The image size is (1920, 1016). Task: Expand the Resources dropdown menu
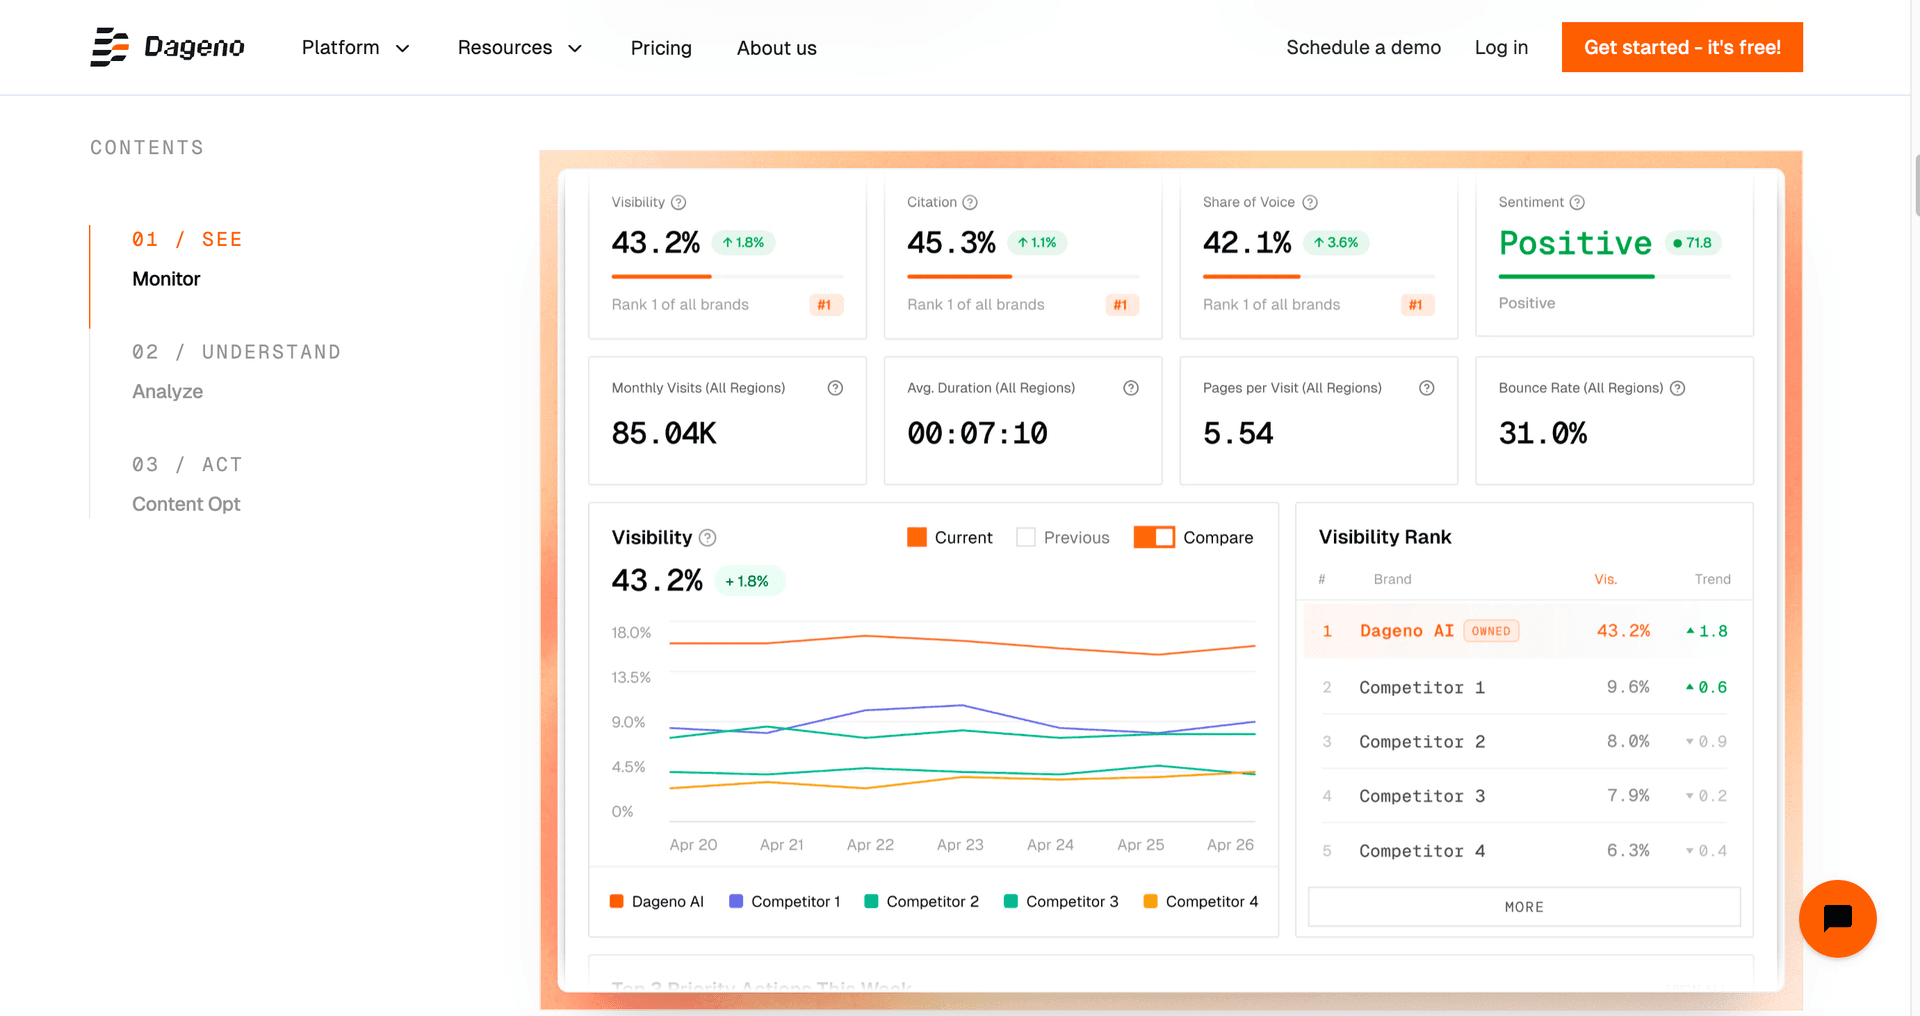point(520,48)
